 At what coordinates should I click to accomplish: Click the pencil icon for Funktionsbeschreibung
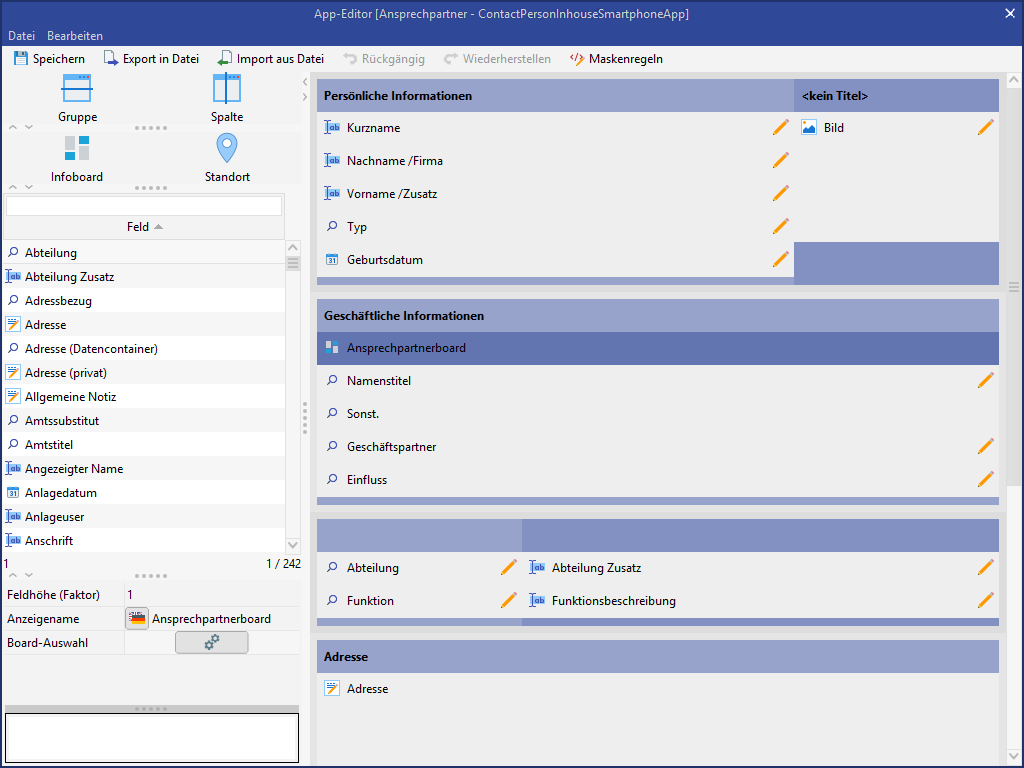(985, 601)
